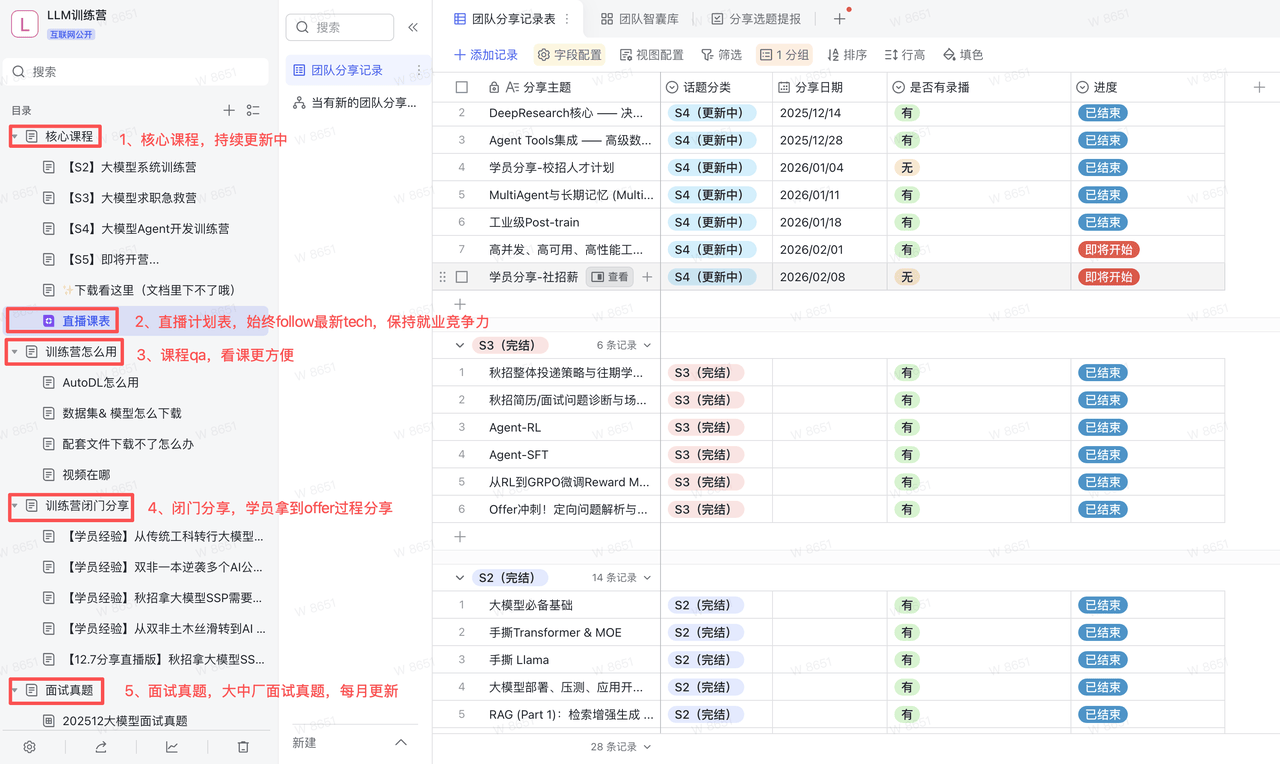Open more options beside 团队分享记录 view
The width and height of the screenshot is (1280, 764).
tap(419, 70)
